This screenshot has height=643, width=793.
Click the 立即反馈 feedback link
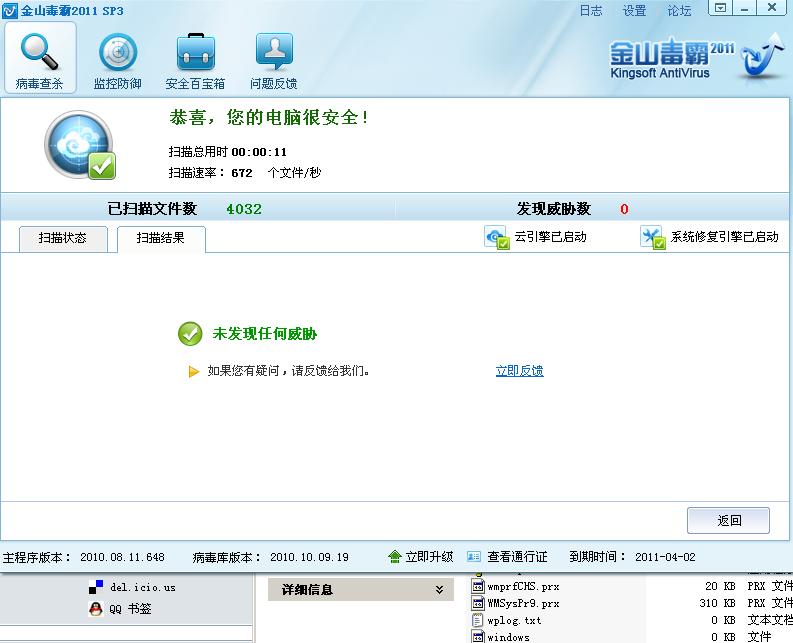click(x=519, y=371)
